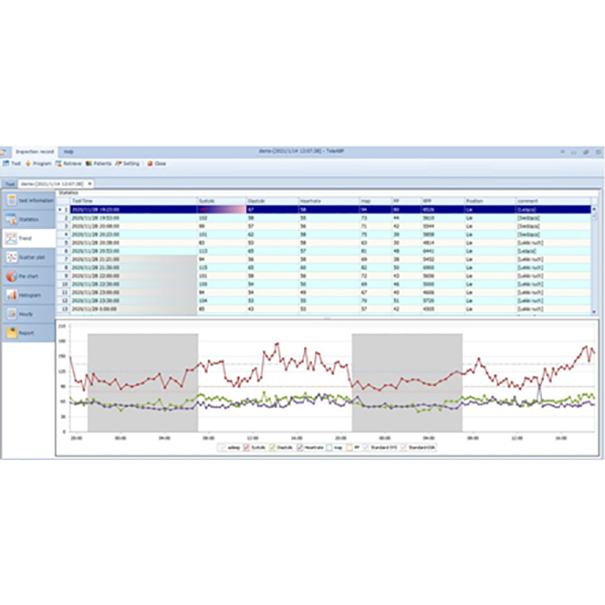Close the demo document tab with its X
The image size is (605, 605).
click(x=90, y=184)
